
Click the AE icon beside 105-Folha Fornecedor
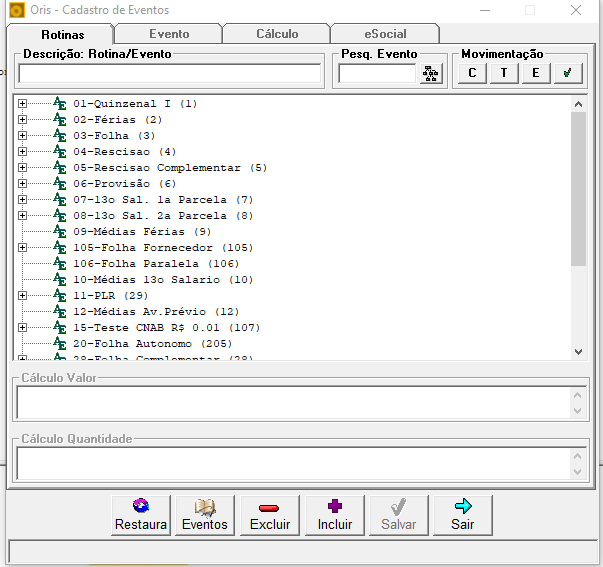(60, 248)
